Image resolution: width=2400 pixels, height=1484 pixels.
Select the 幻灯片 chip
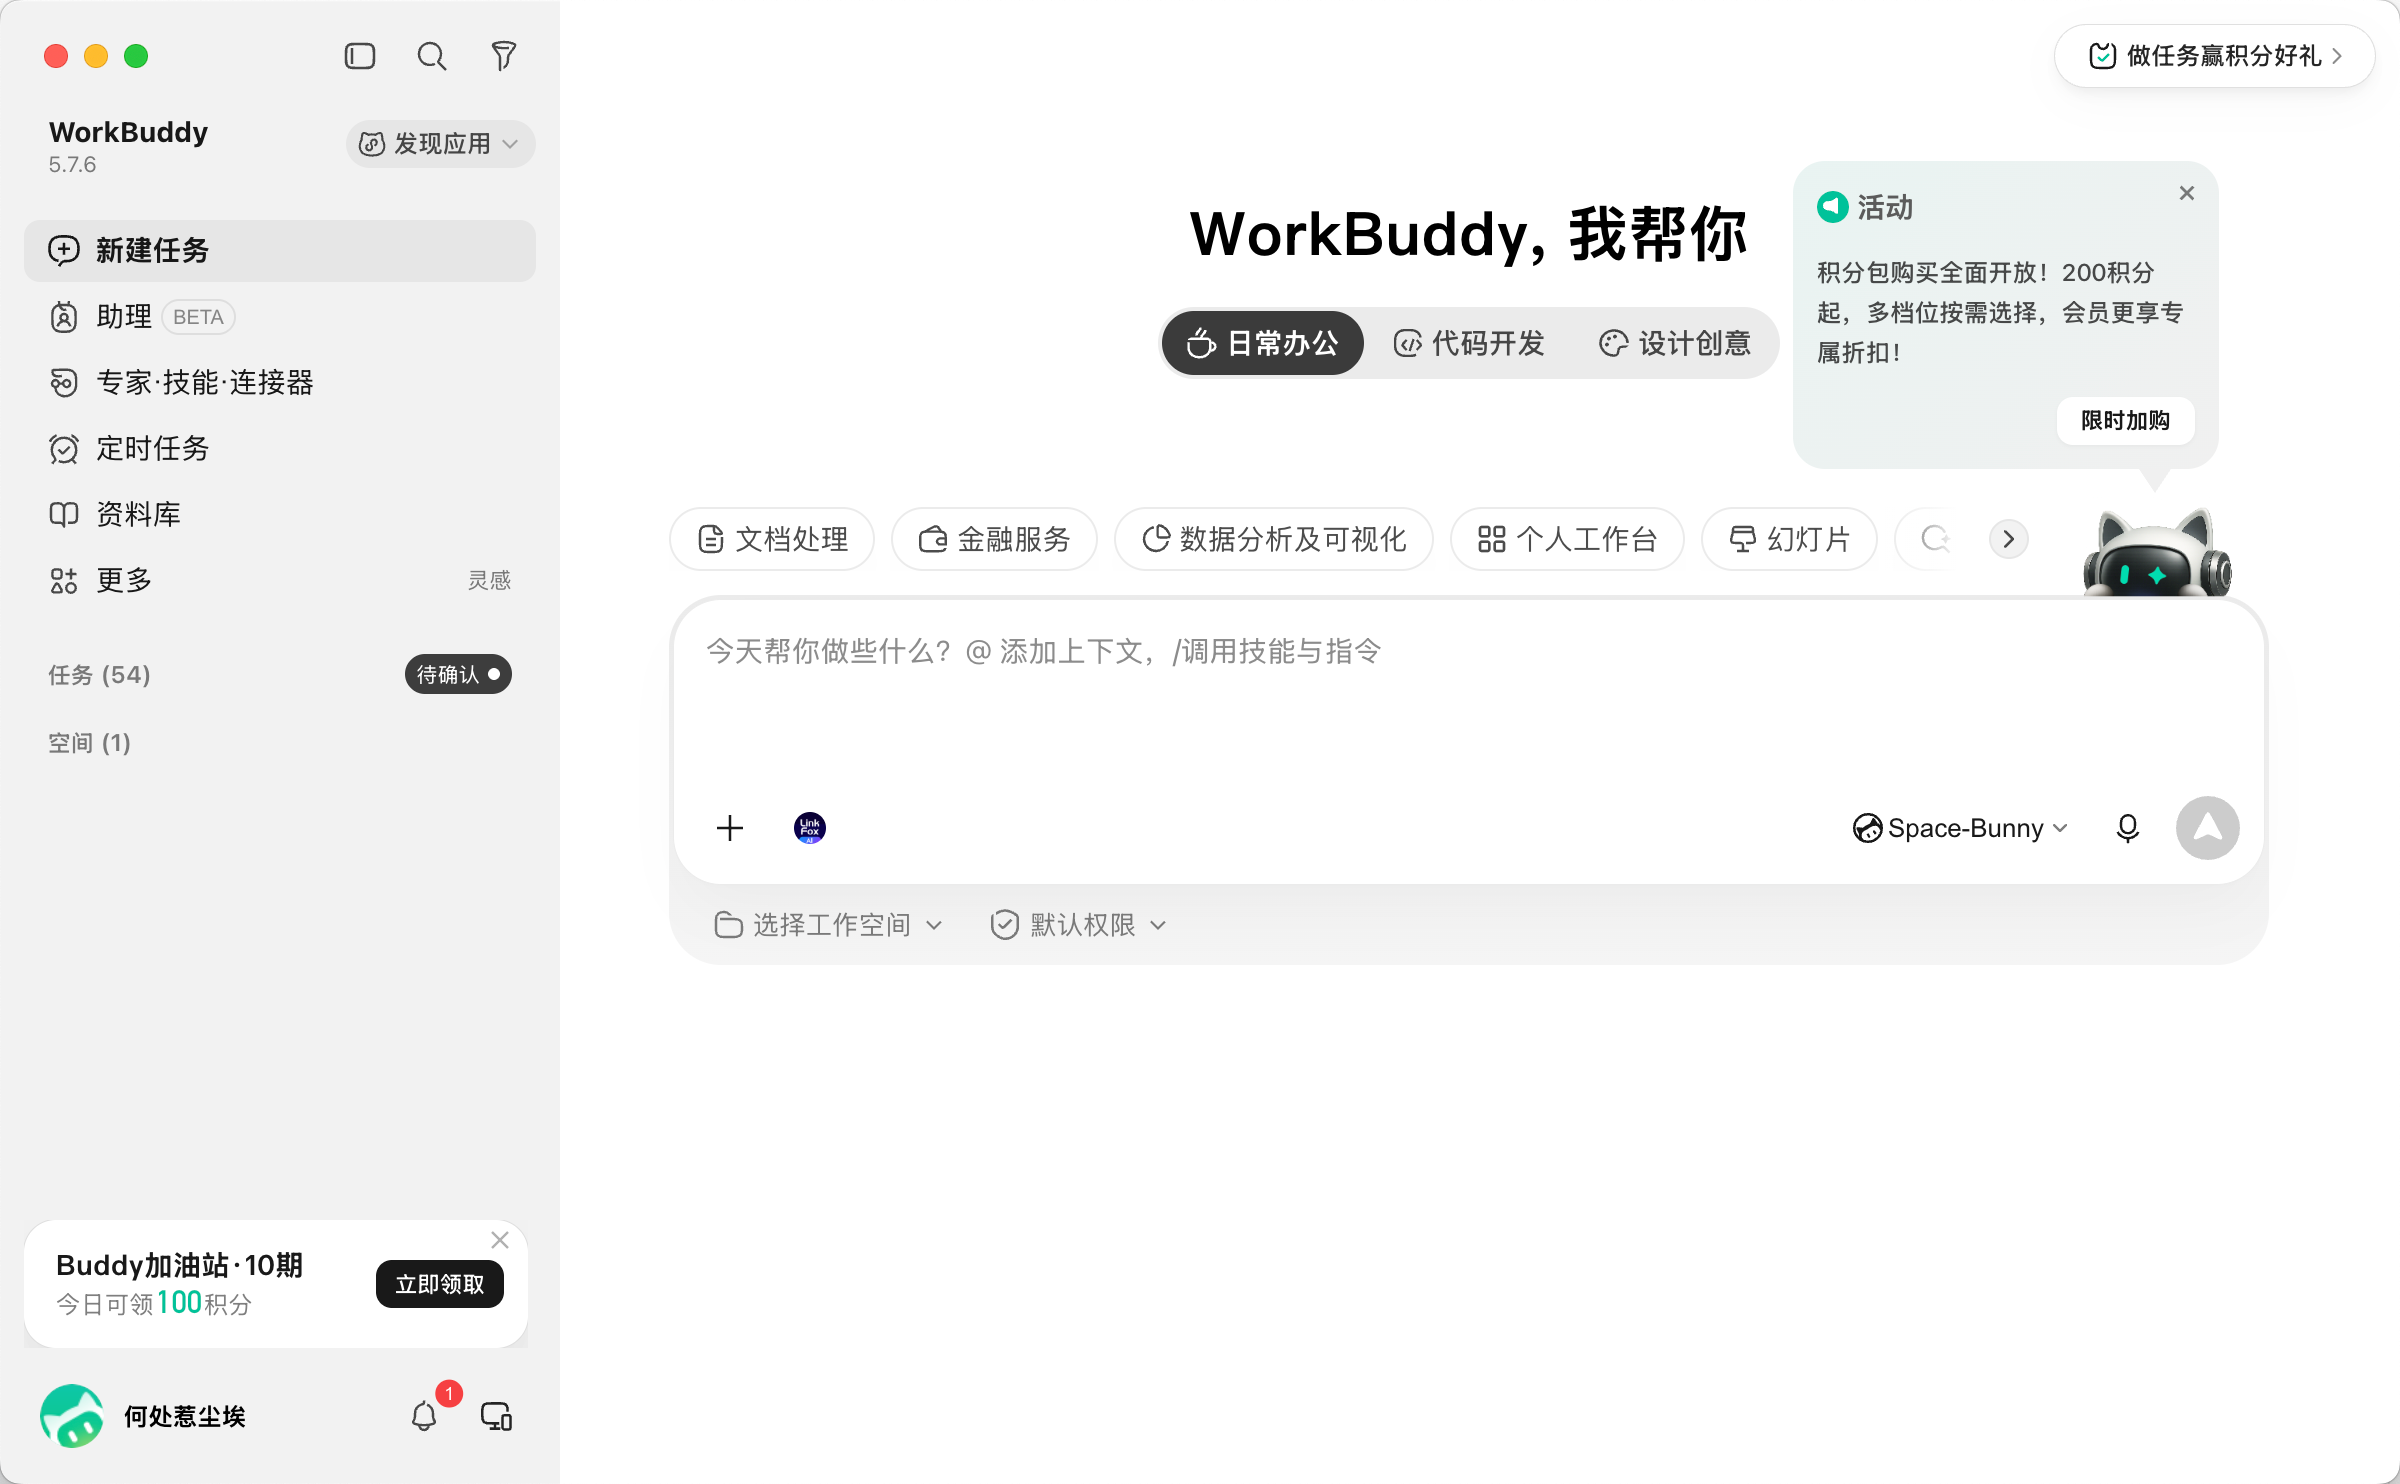tap(1789, 539)
